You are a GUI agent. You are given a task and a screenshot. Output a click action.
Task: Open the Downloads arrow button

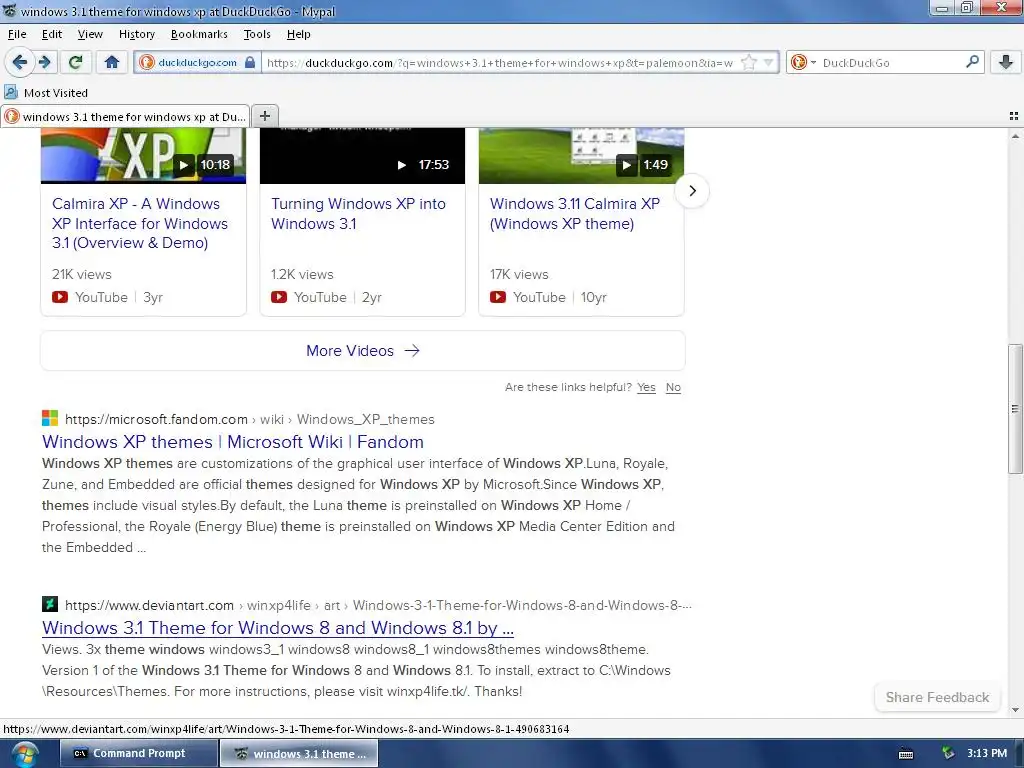[1006, 62]
